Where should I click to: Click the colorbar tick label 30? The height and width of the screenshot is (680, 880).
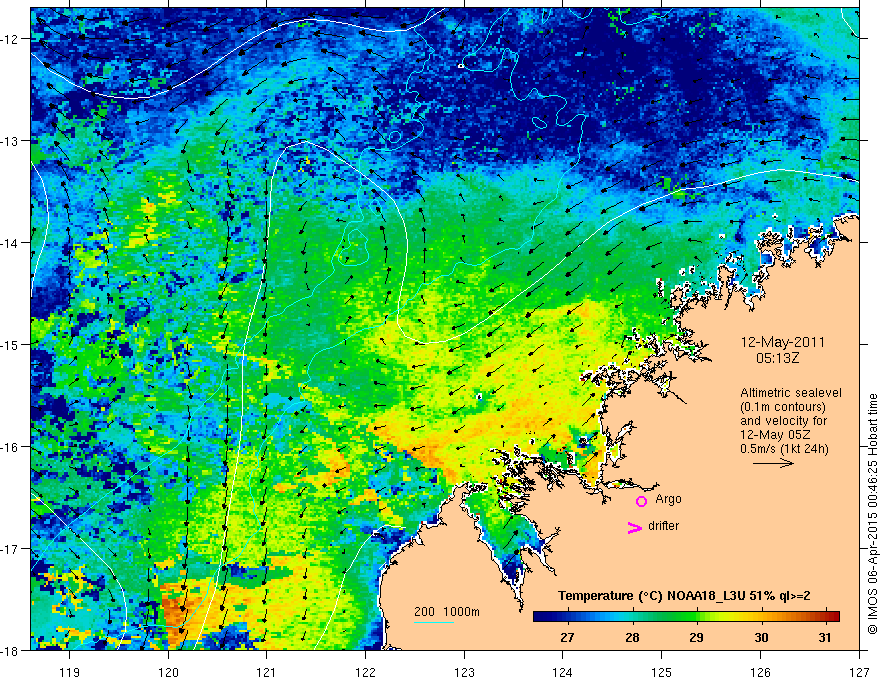(761, 637)
